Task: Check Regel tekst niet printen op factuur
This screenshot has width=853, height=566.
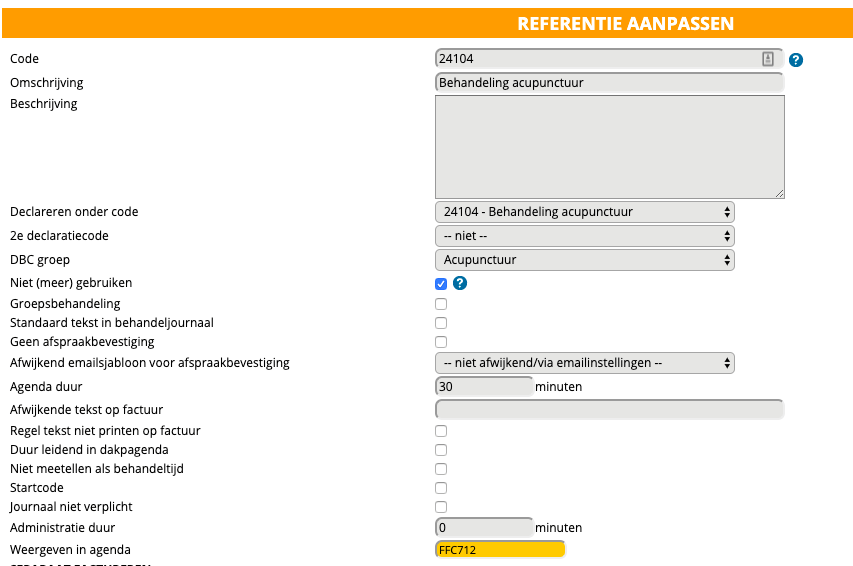Action: 441,431
